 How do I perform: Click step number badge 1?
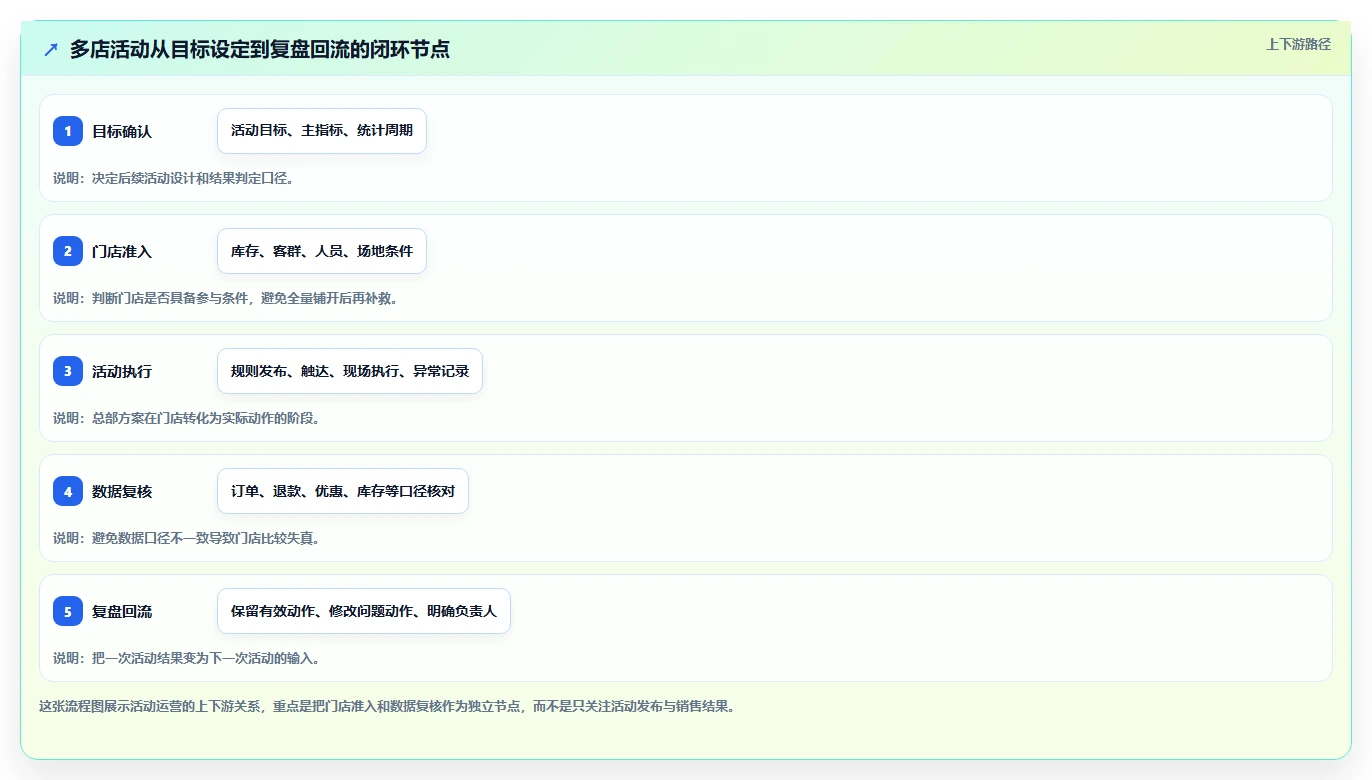[68, 131]
